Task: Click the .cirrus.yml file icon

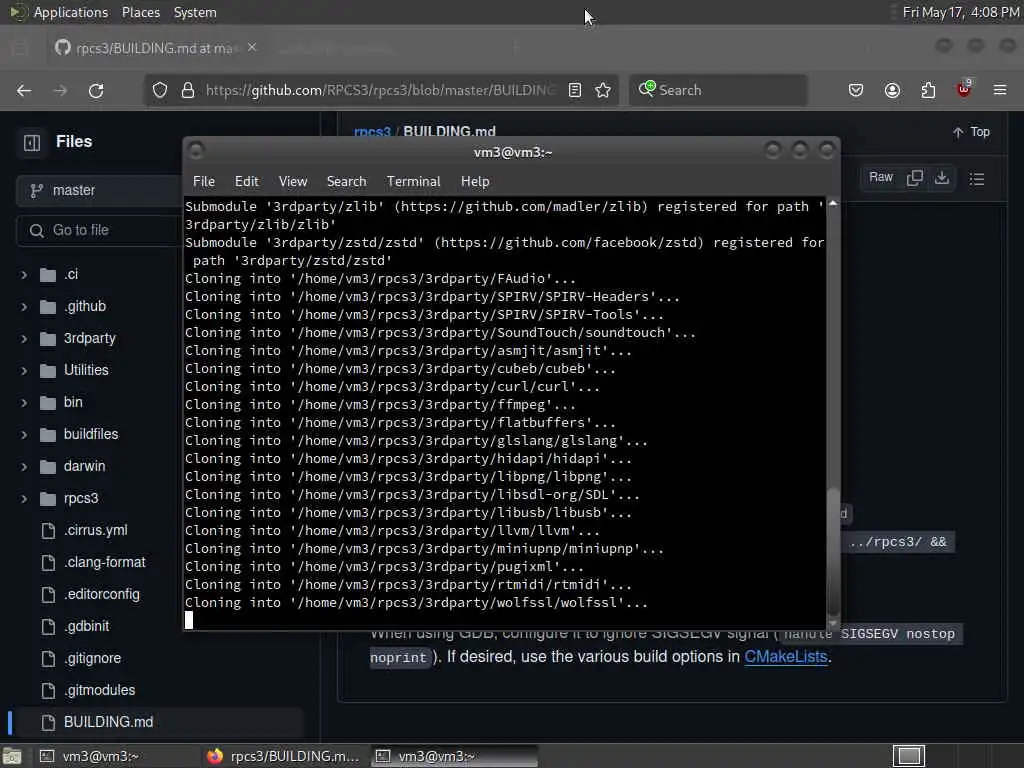Action: [48, 530]
